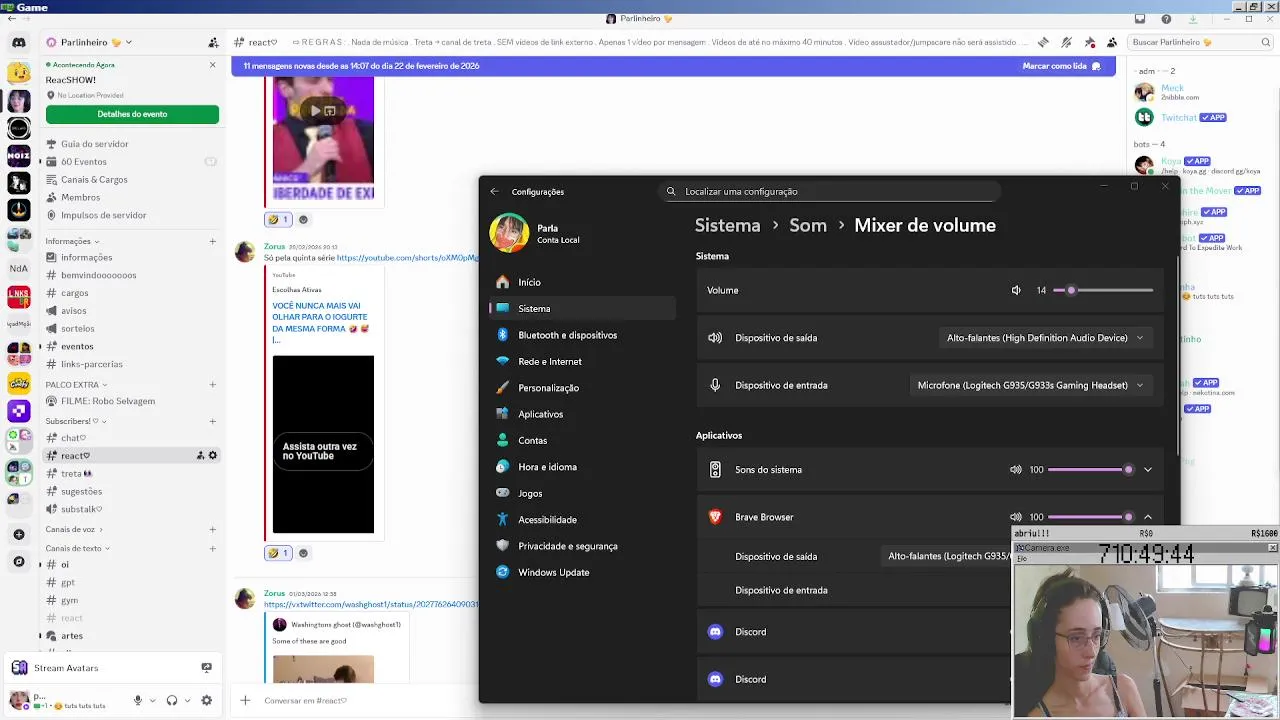Open pinned messages icon in header

(1089, 43)
